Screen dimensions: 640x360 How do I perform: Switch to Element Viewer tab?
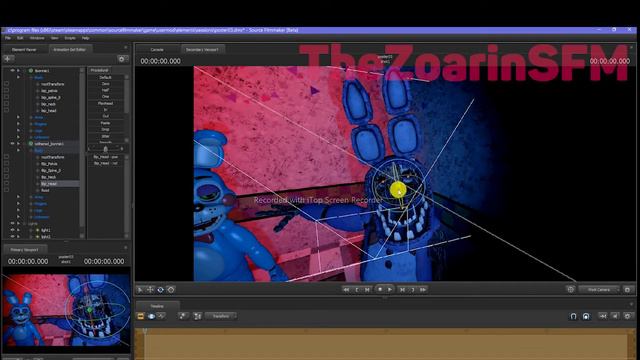point(24,49)
